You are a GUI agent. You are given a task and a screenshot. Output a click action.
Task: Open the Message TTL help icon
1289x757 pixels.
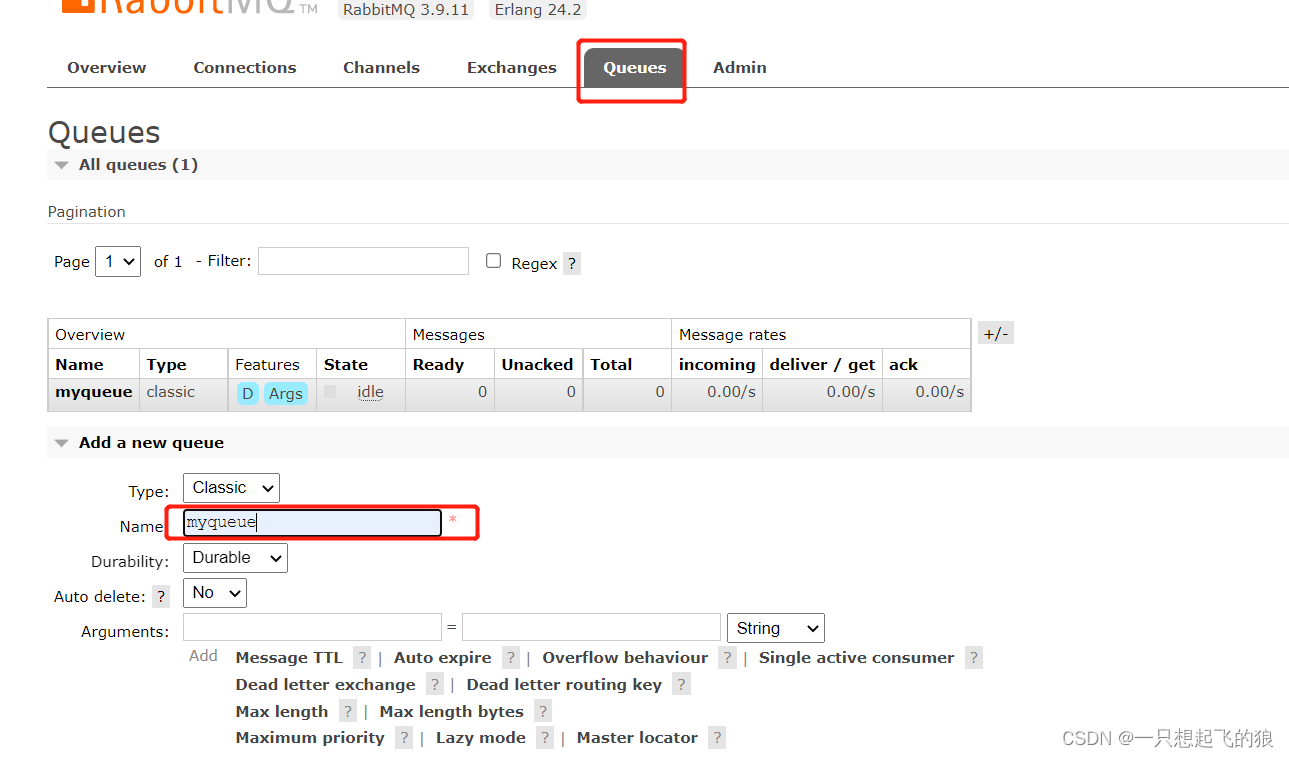click(361, 657)
